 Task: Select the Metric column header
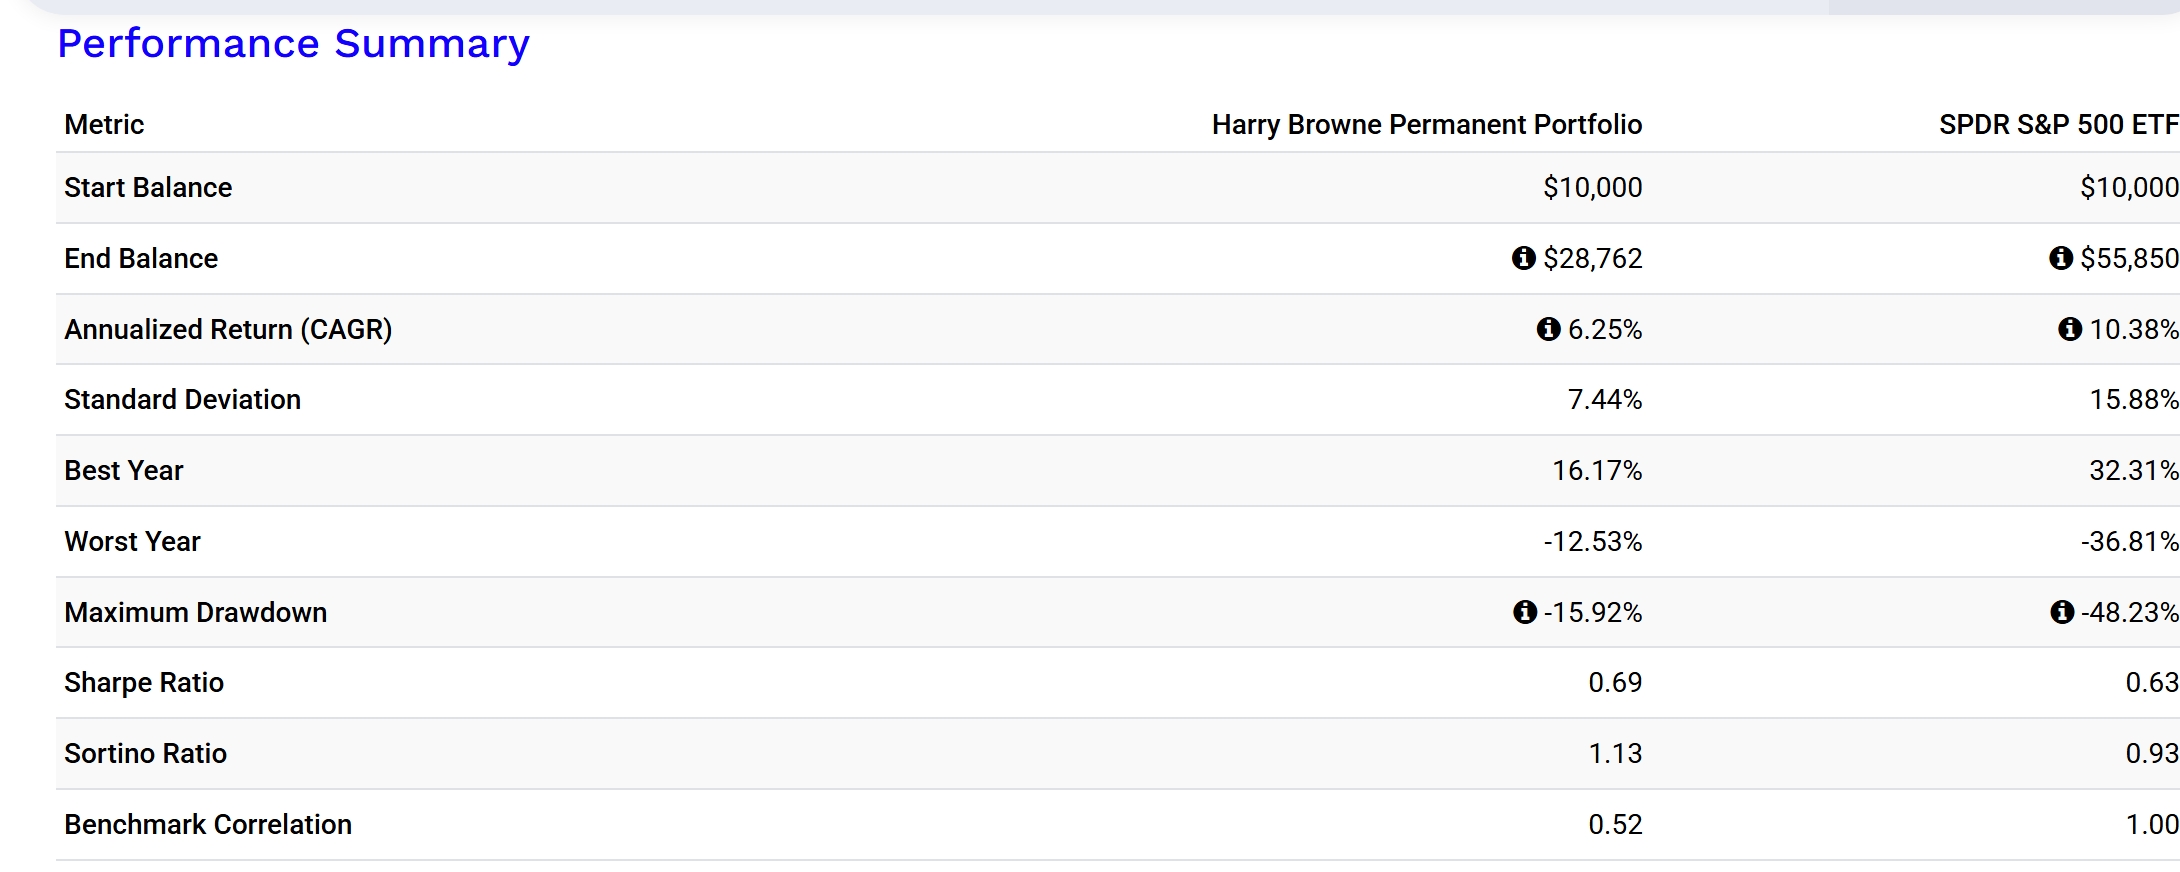104,125
